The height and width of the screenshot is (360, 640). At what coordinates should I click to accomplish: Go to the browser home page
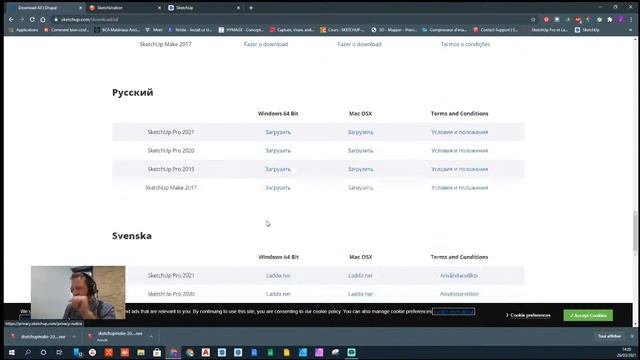[42, 19]
